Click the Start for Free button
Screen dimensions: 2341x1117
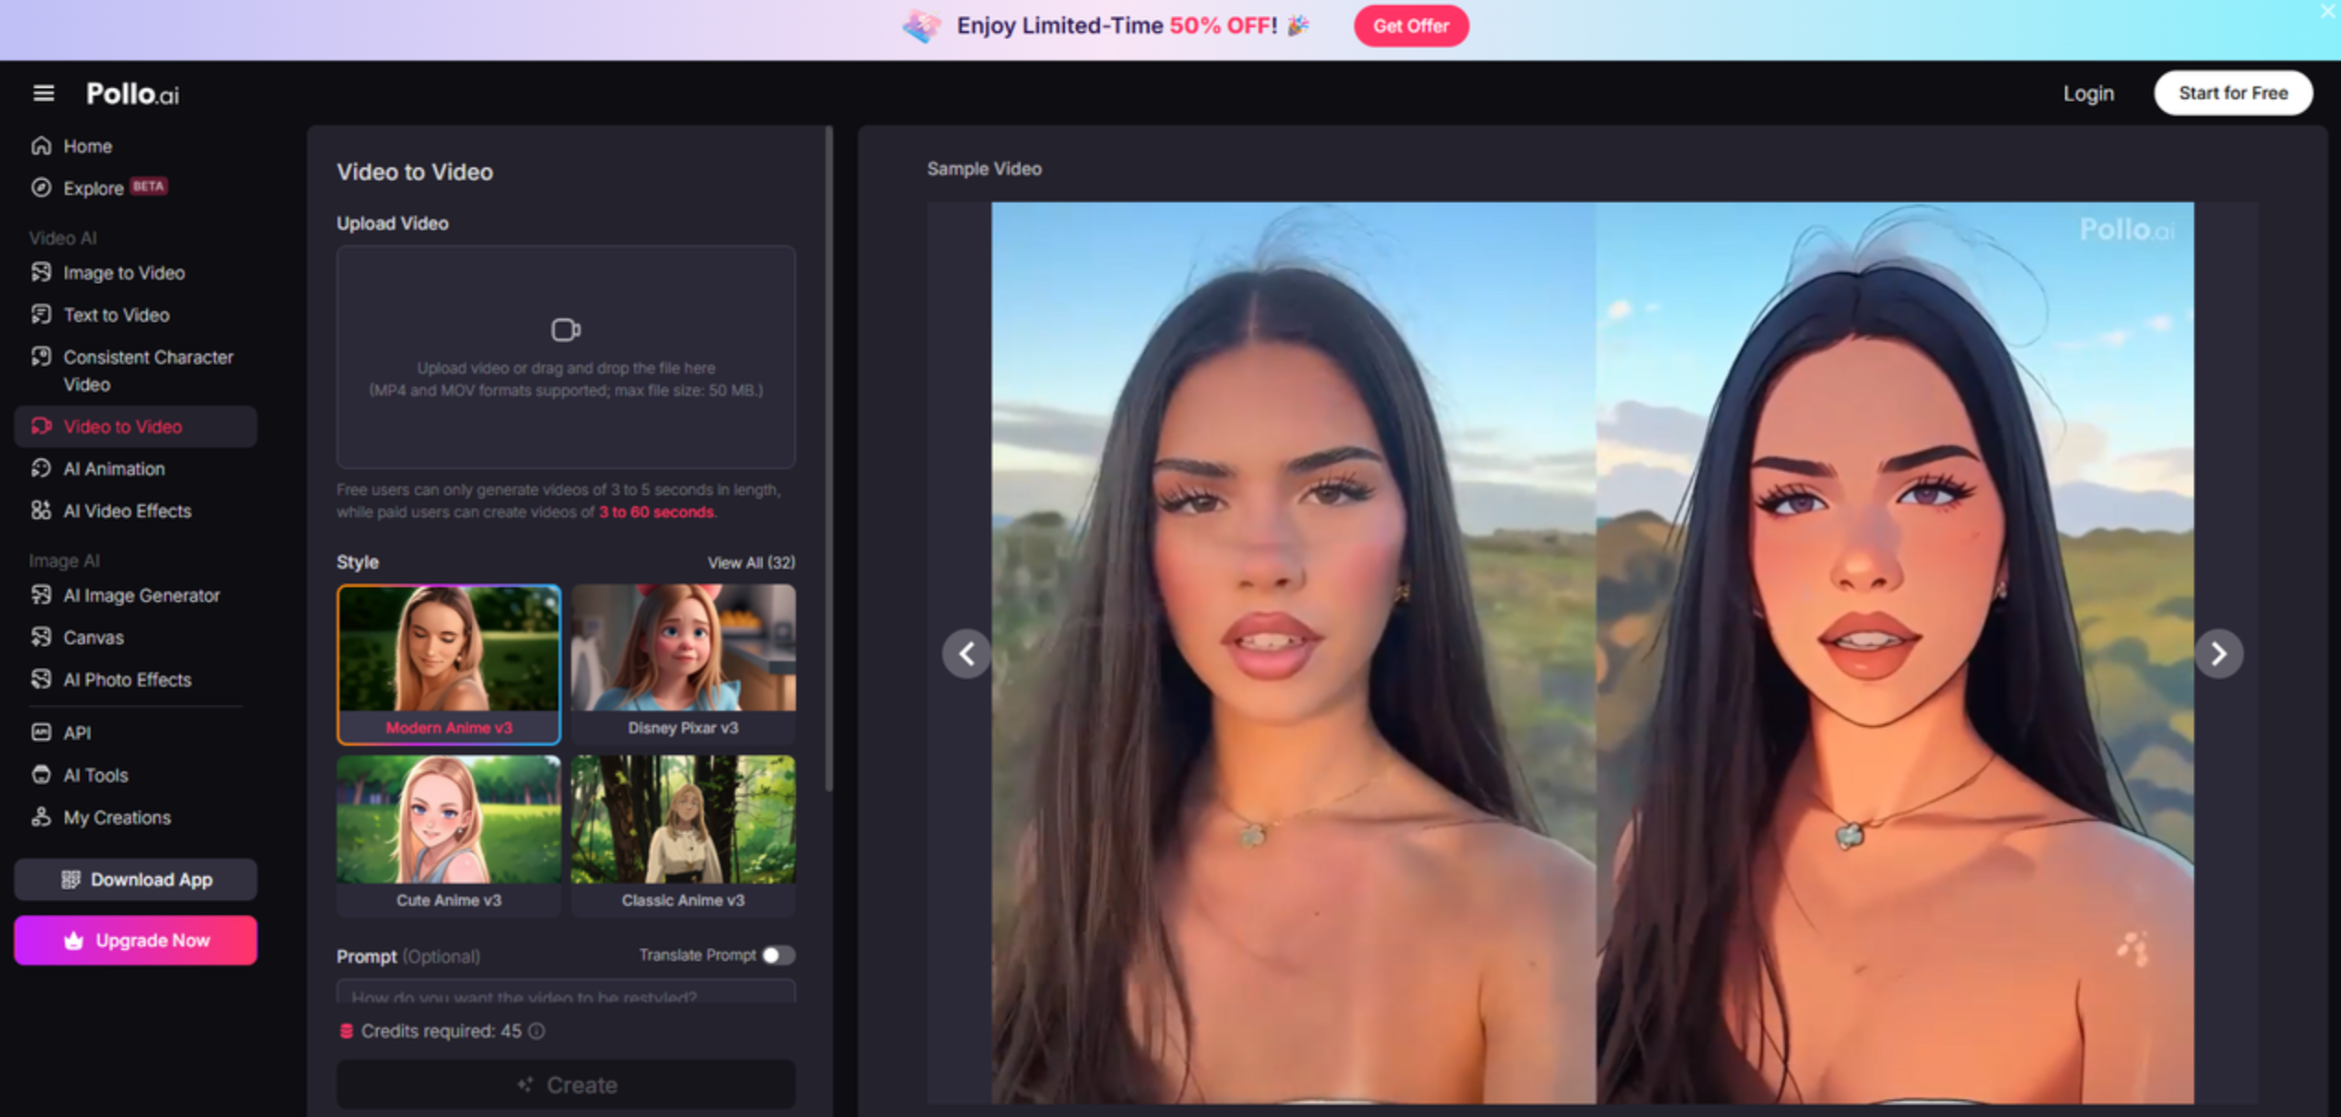(2232, 93)
